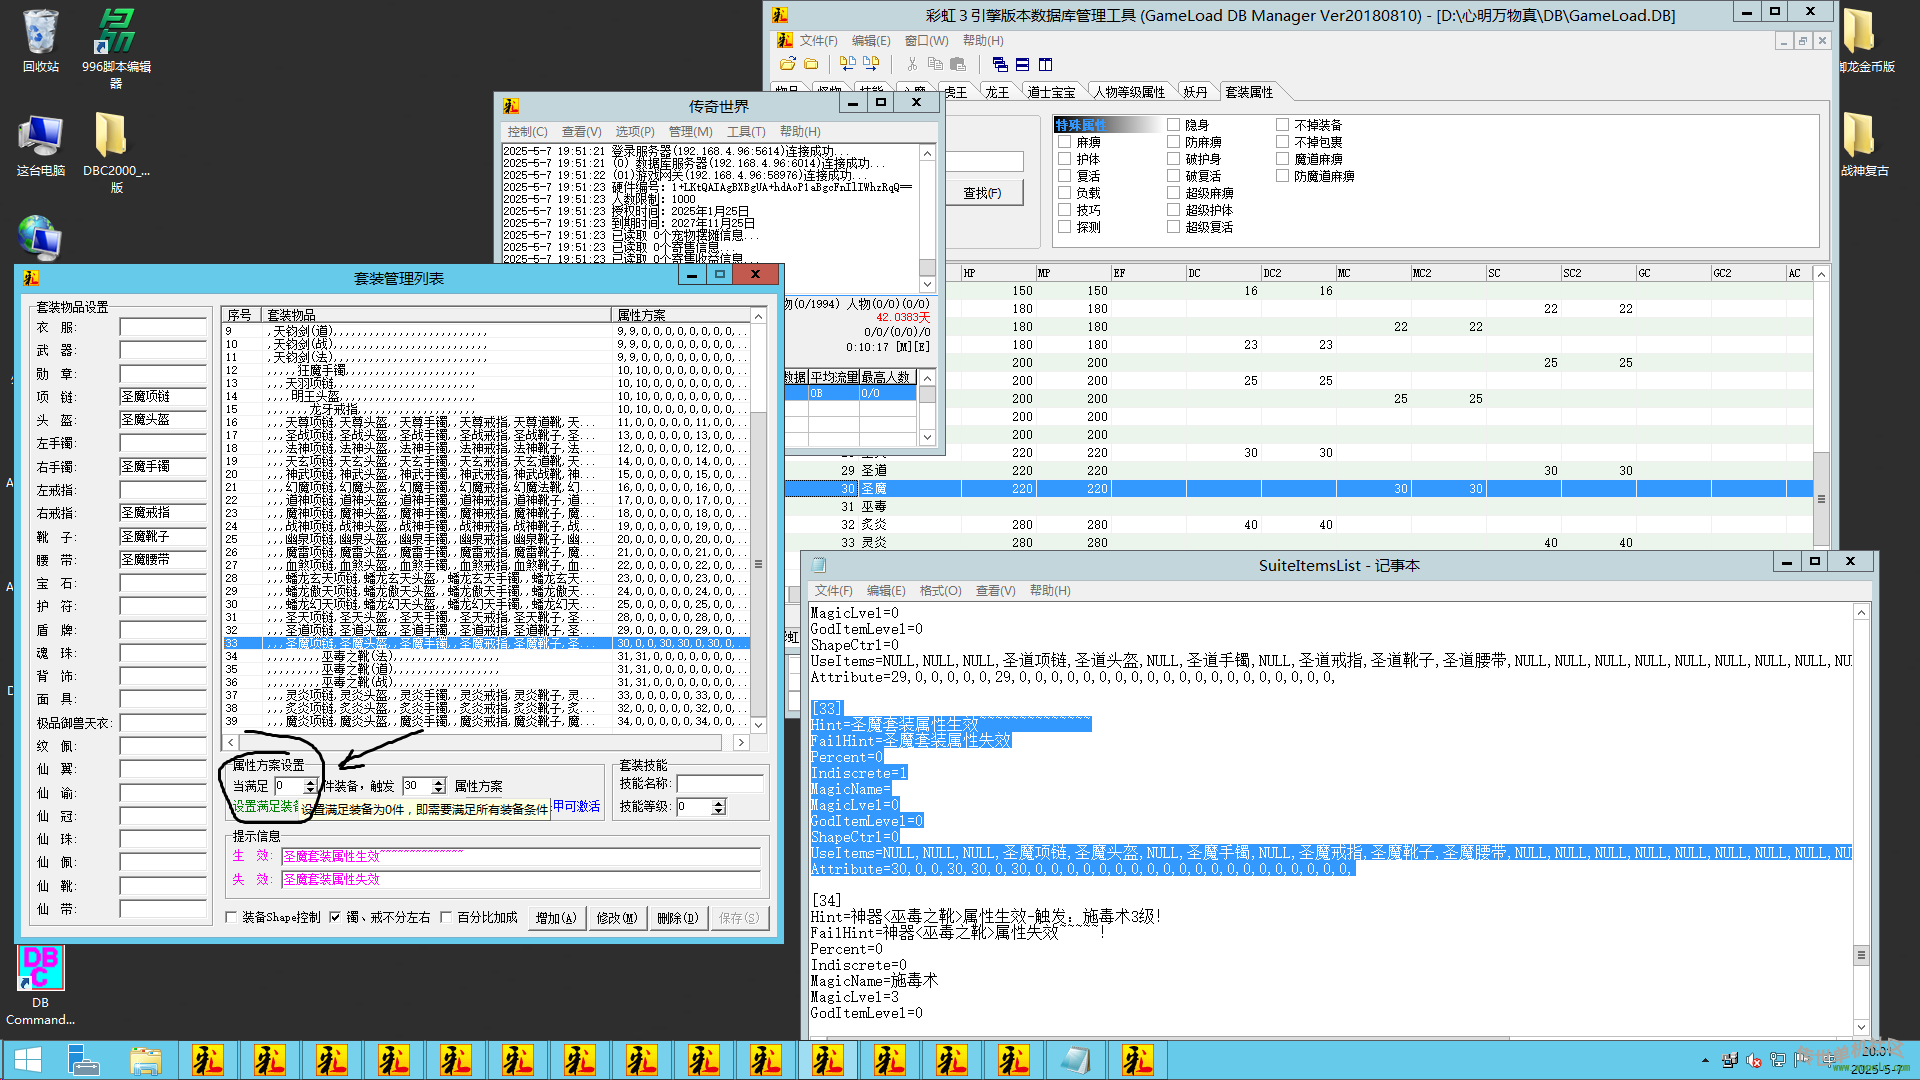Click the 增加(A) button
1920x1080 pixels.
click(556, 917)
